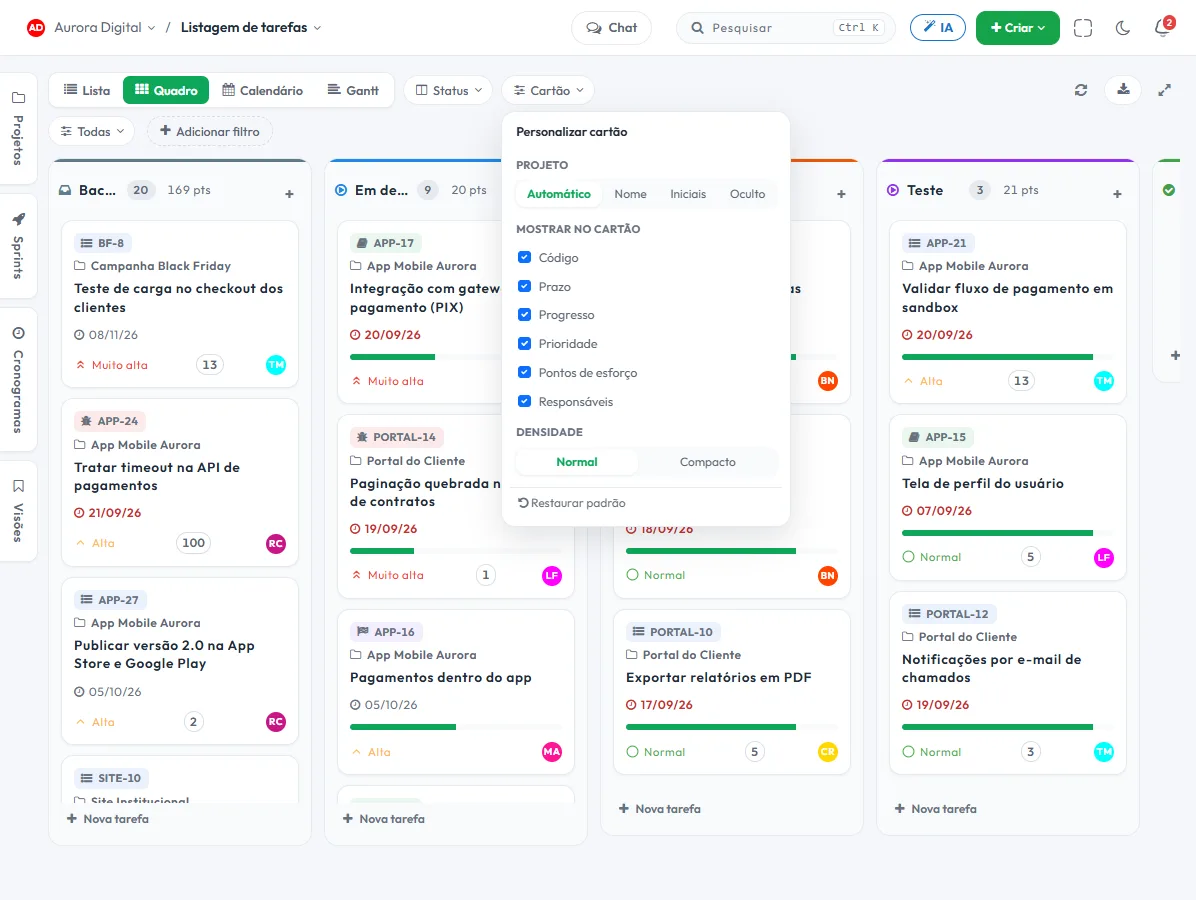Expand the Criar button menu
The width and height of the screenshot is (1196, 900).
pos(1018,27)
